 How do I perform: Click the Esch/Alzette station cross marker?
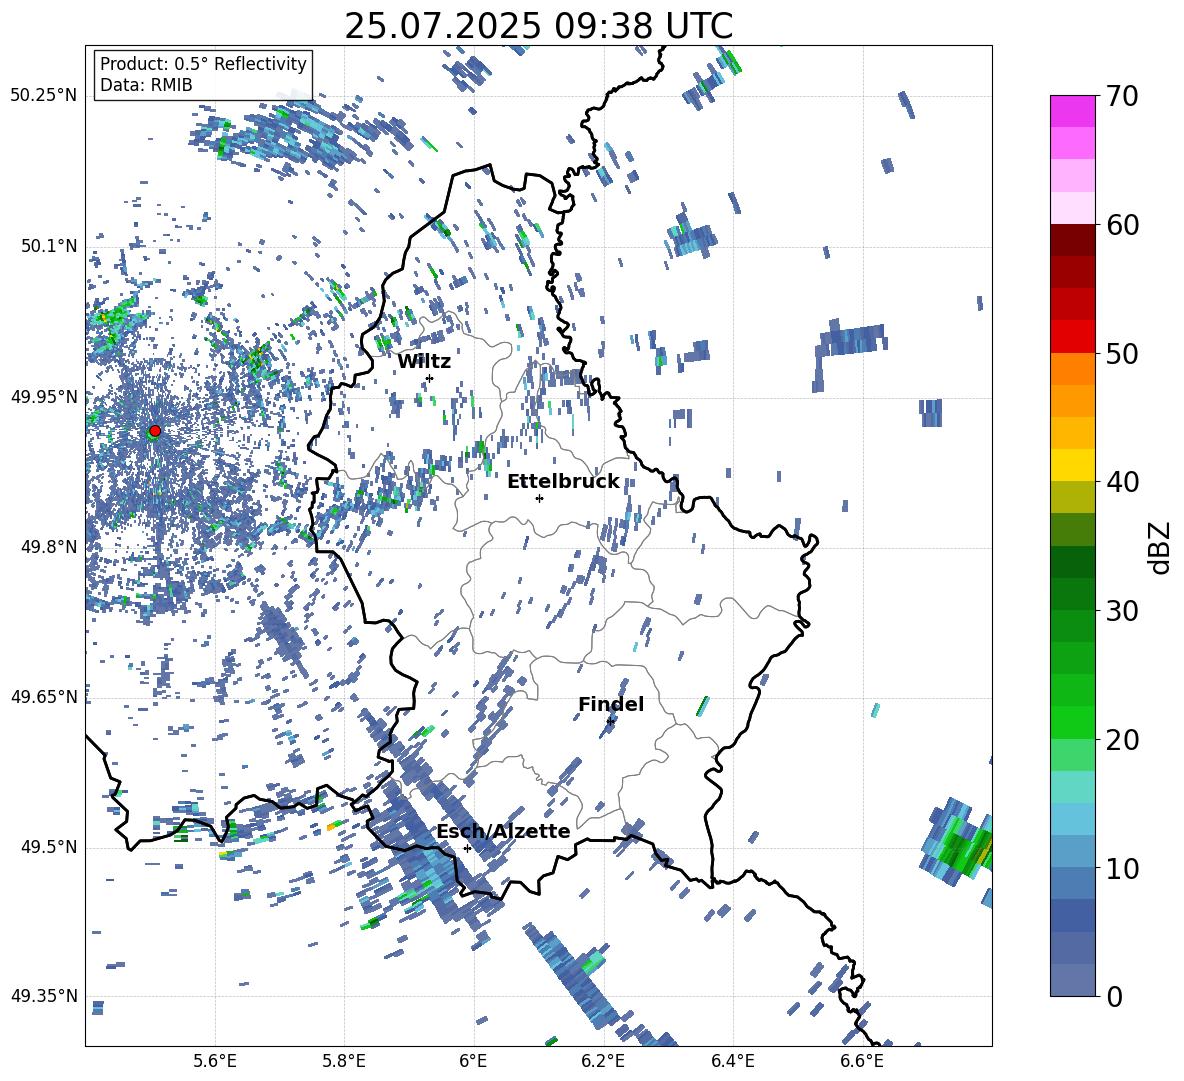[467, 848]
